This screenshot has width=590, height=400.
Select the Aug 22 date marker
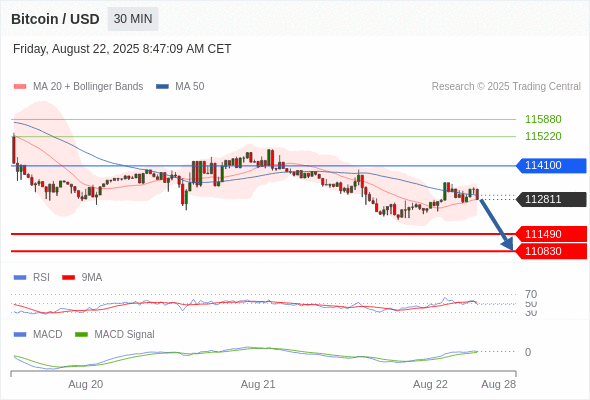click(x=430, y=385)
